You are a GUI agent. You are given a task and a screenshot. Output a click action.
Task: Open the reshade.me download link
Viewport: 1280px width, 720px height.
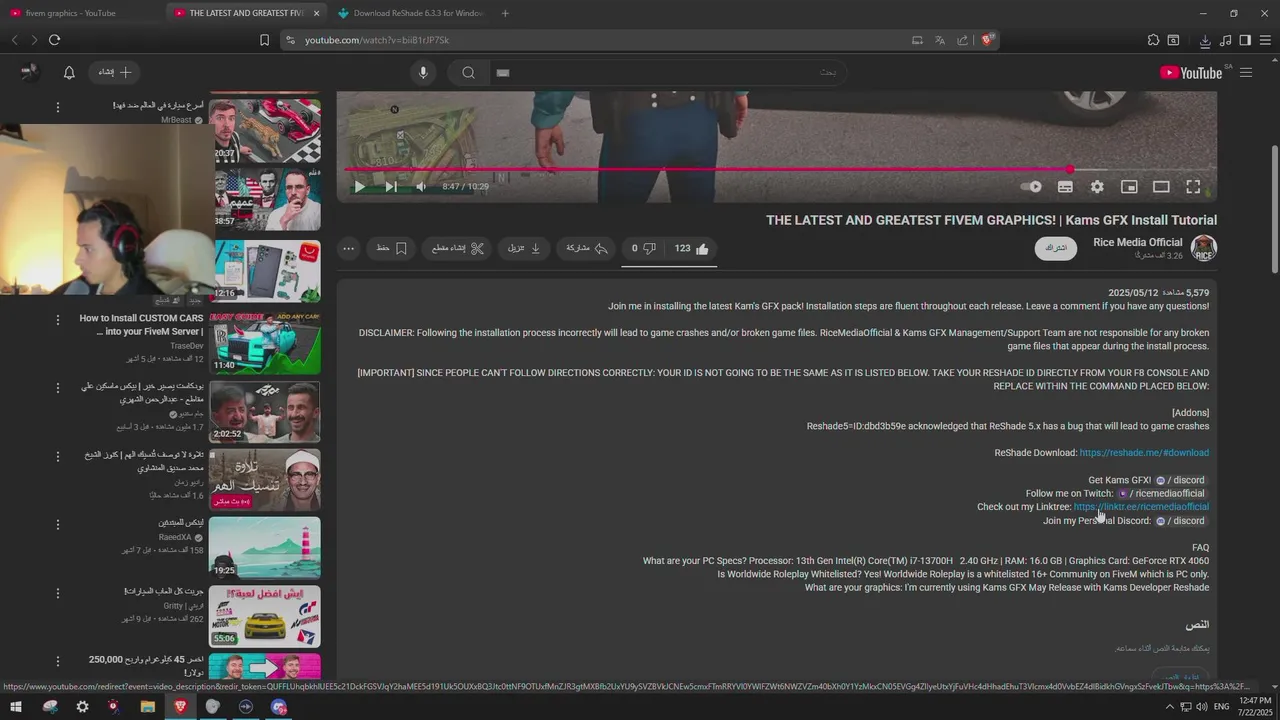coord(1144,453)
